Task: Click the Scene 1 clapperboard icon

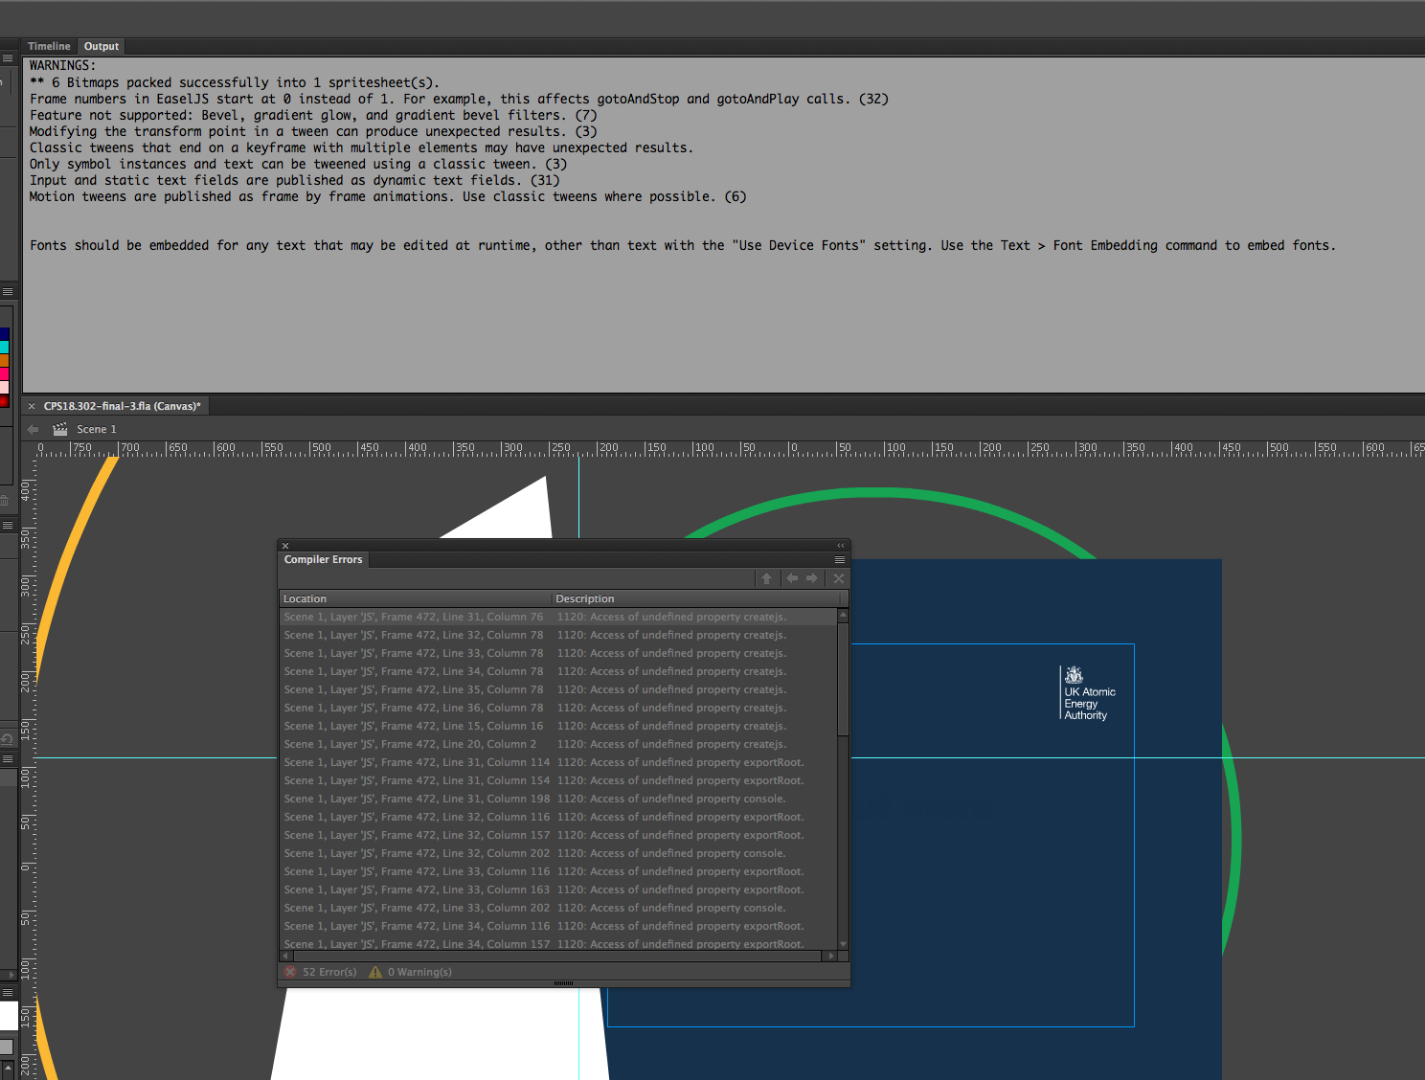Action: tap(60, 429)
